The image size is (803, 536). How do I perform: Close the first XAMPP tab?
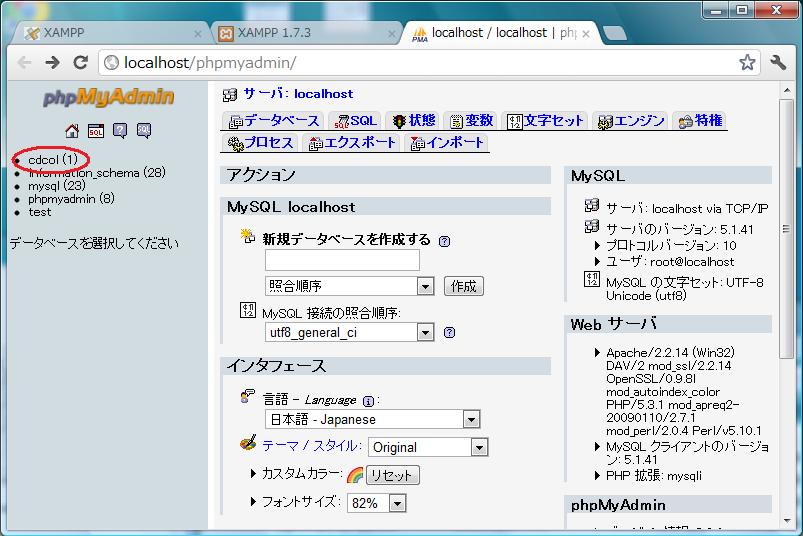(198, 34)
